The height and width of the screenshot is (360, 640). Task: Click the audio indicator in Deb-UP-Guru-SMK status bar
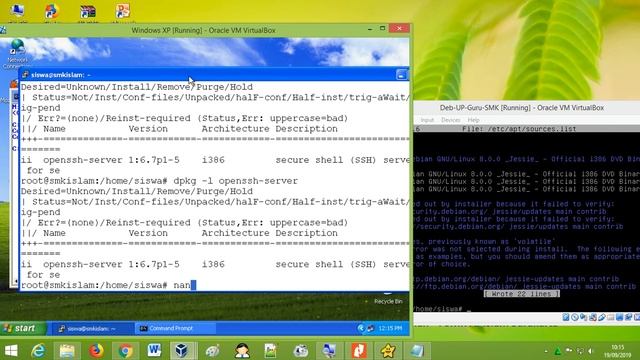coord(583,317)
